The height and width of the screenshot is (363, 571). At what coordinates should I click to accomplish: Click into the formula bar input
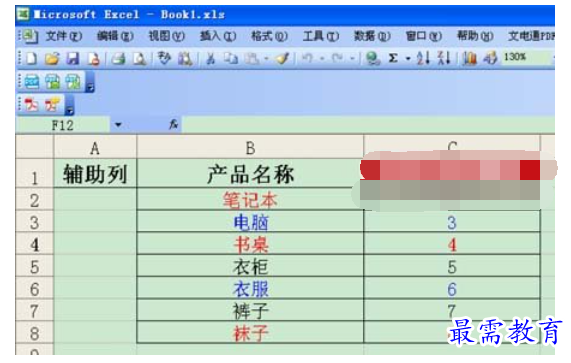[x=368, y=125]
